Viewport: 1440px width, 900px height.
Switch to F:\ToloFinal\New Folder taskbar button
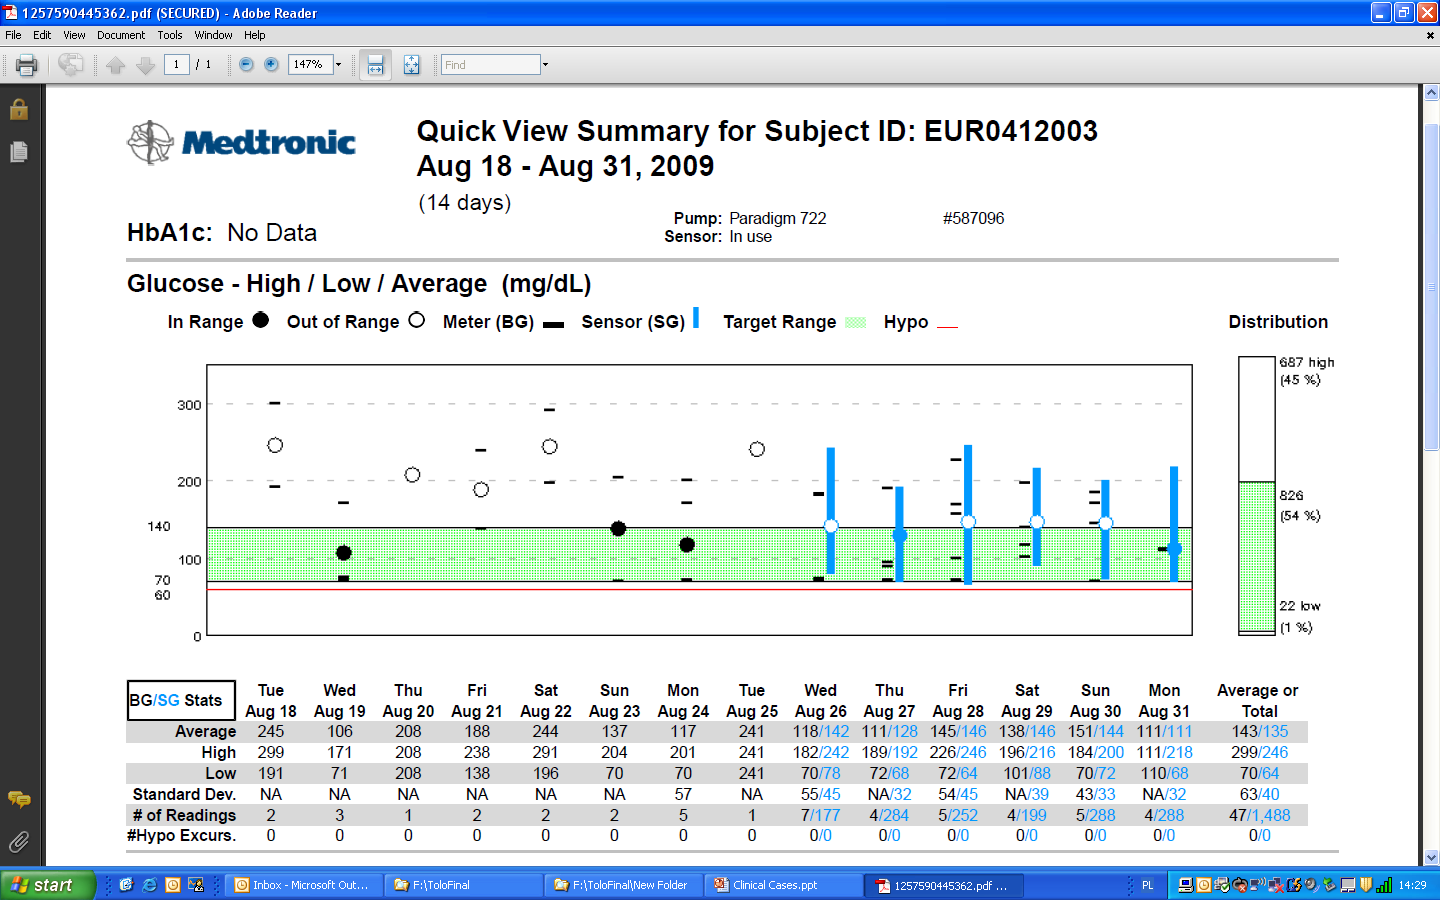click(625, 885)
